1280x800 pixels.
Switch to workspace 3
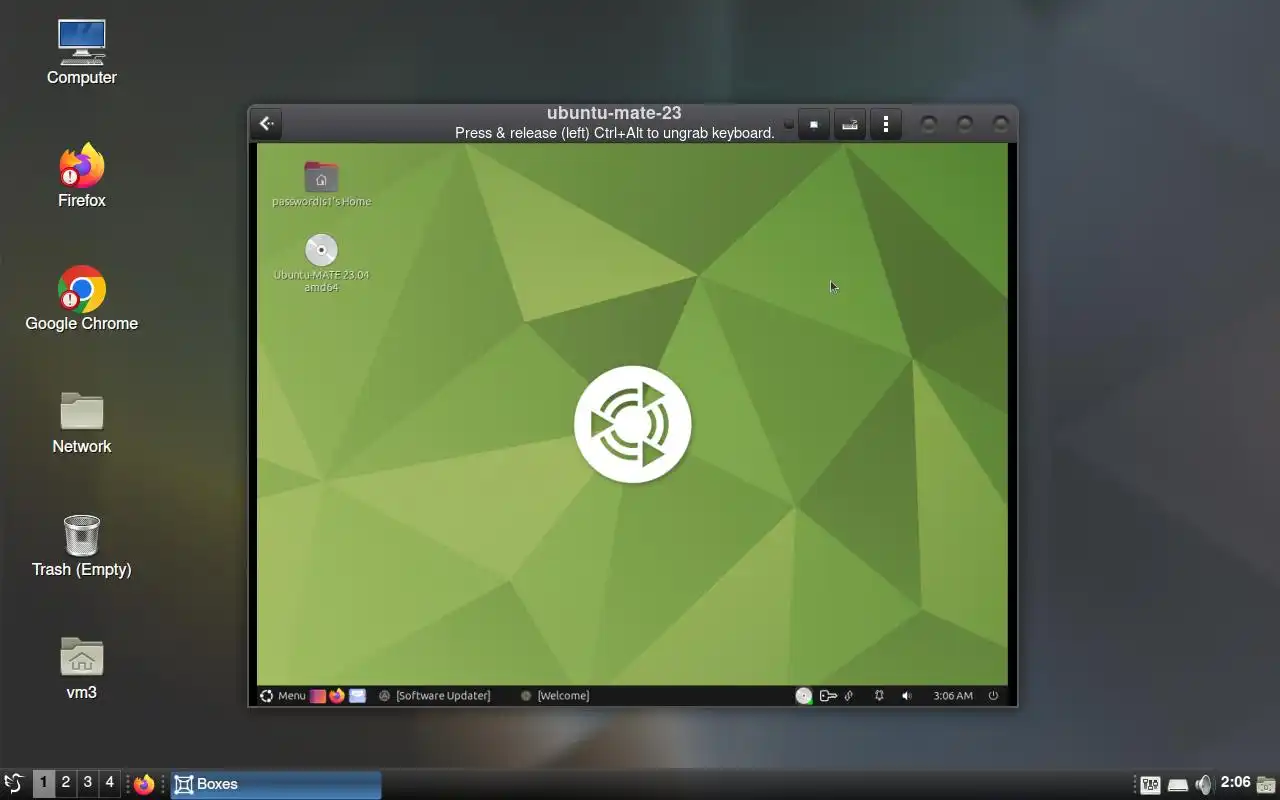pos(87,783)
